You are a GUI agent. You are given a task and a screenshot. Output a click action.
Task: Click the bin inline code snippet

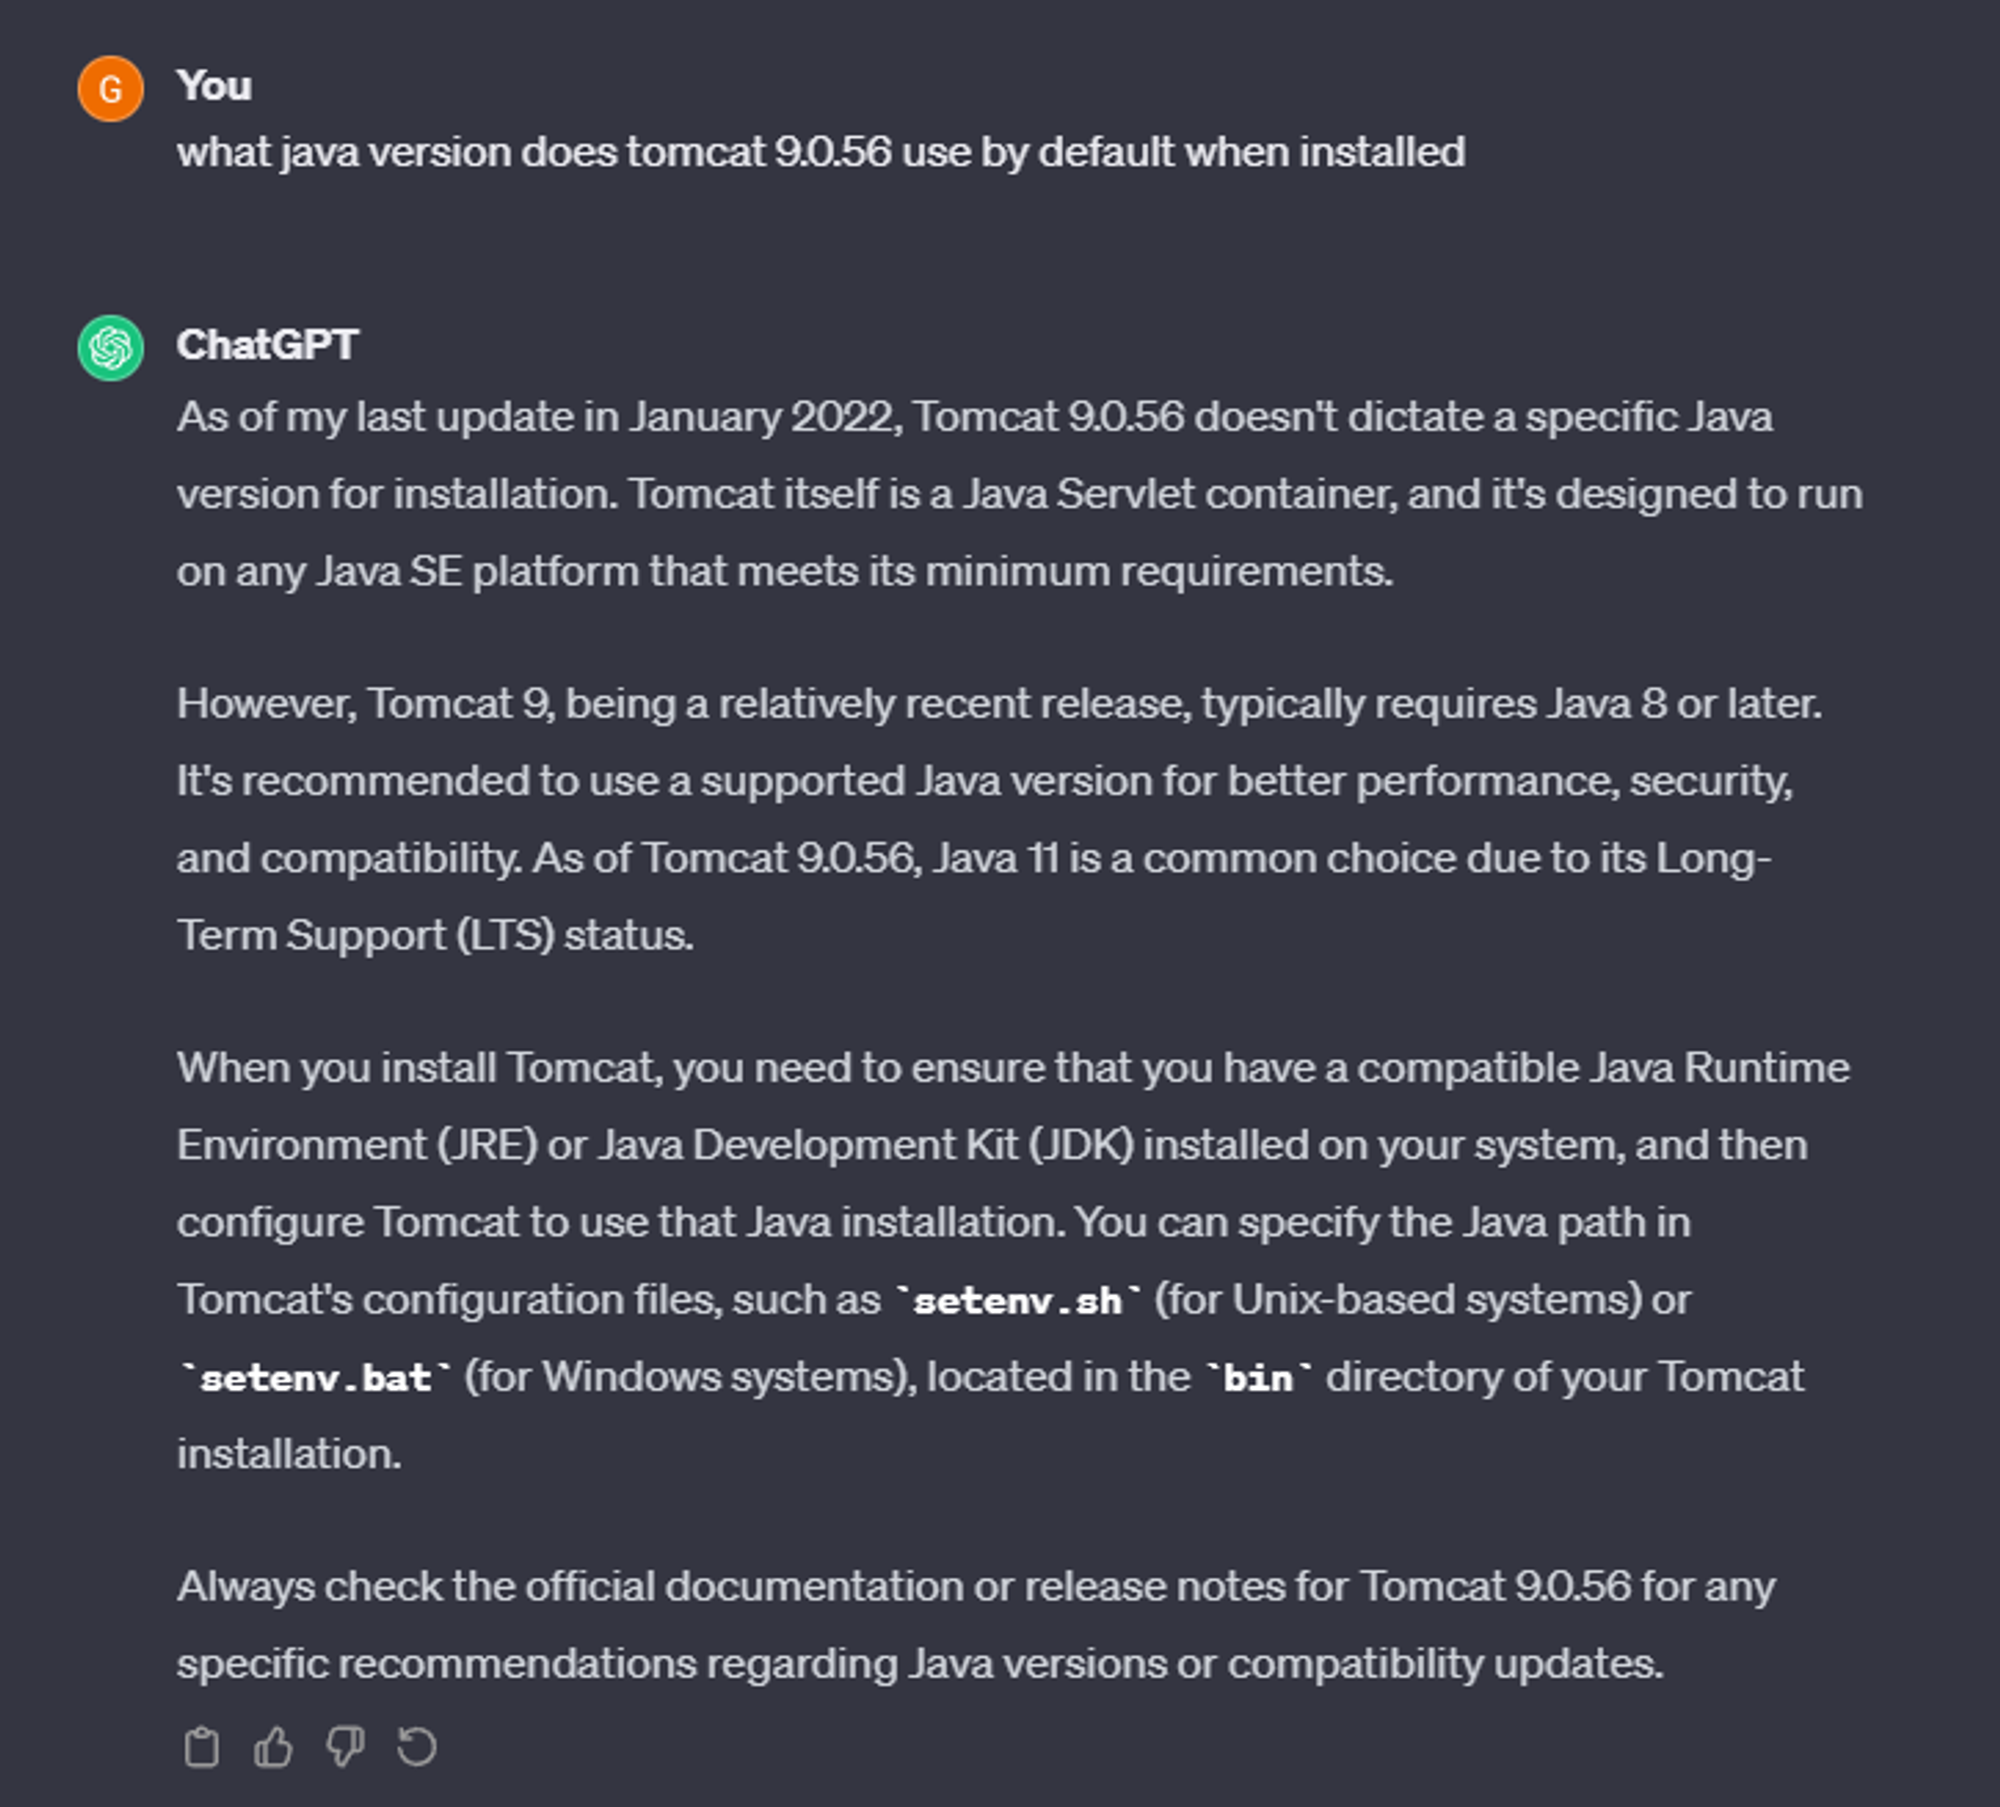click(x=1258, y=1378)
